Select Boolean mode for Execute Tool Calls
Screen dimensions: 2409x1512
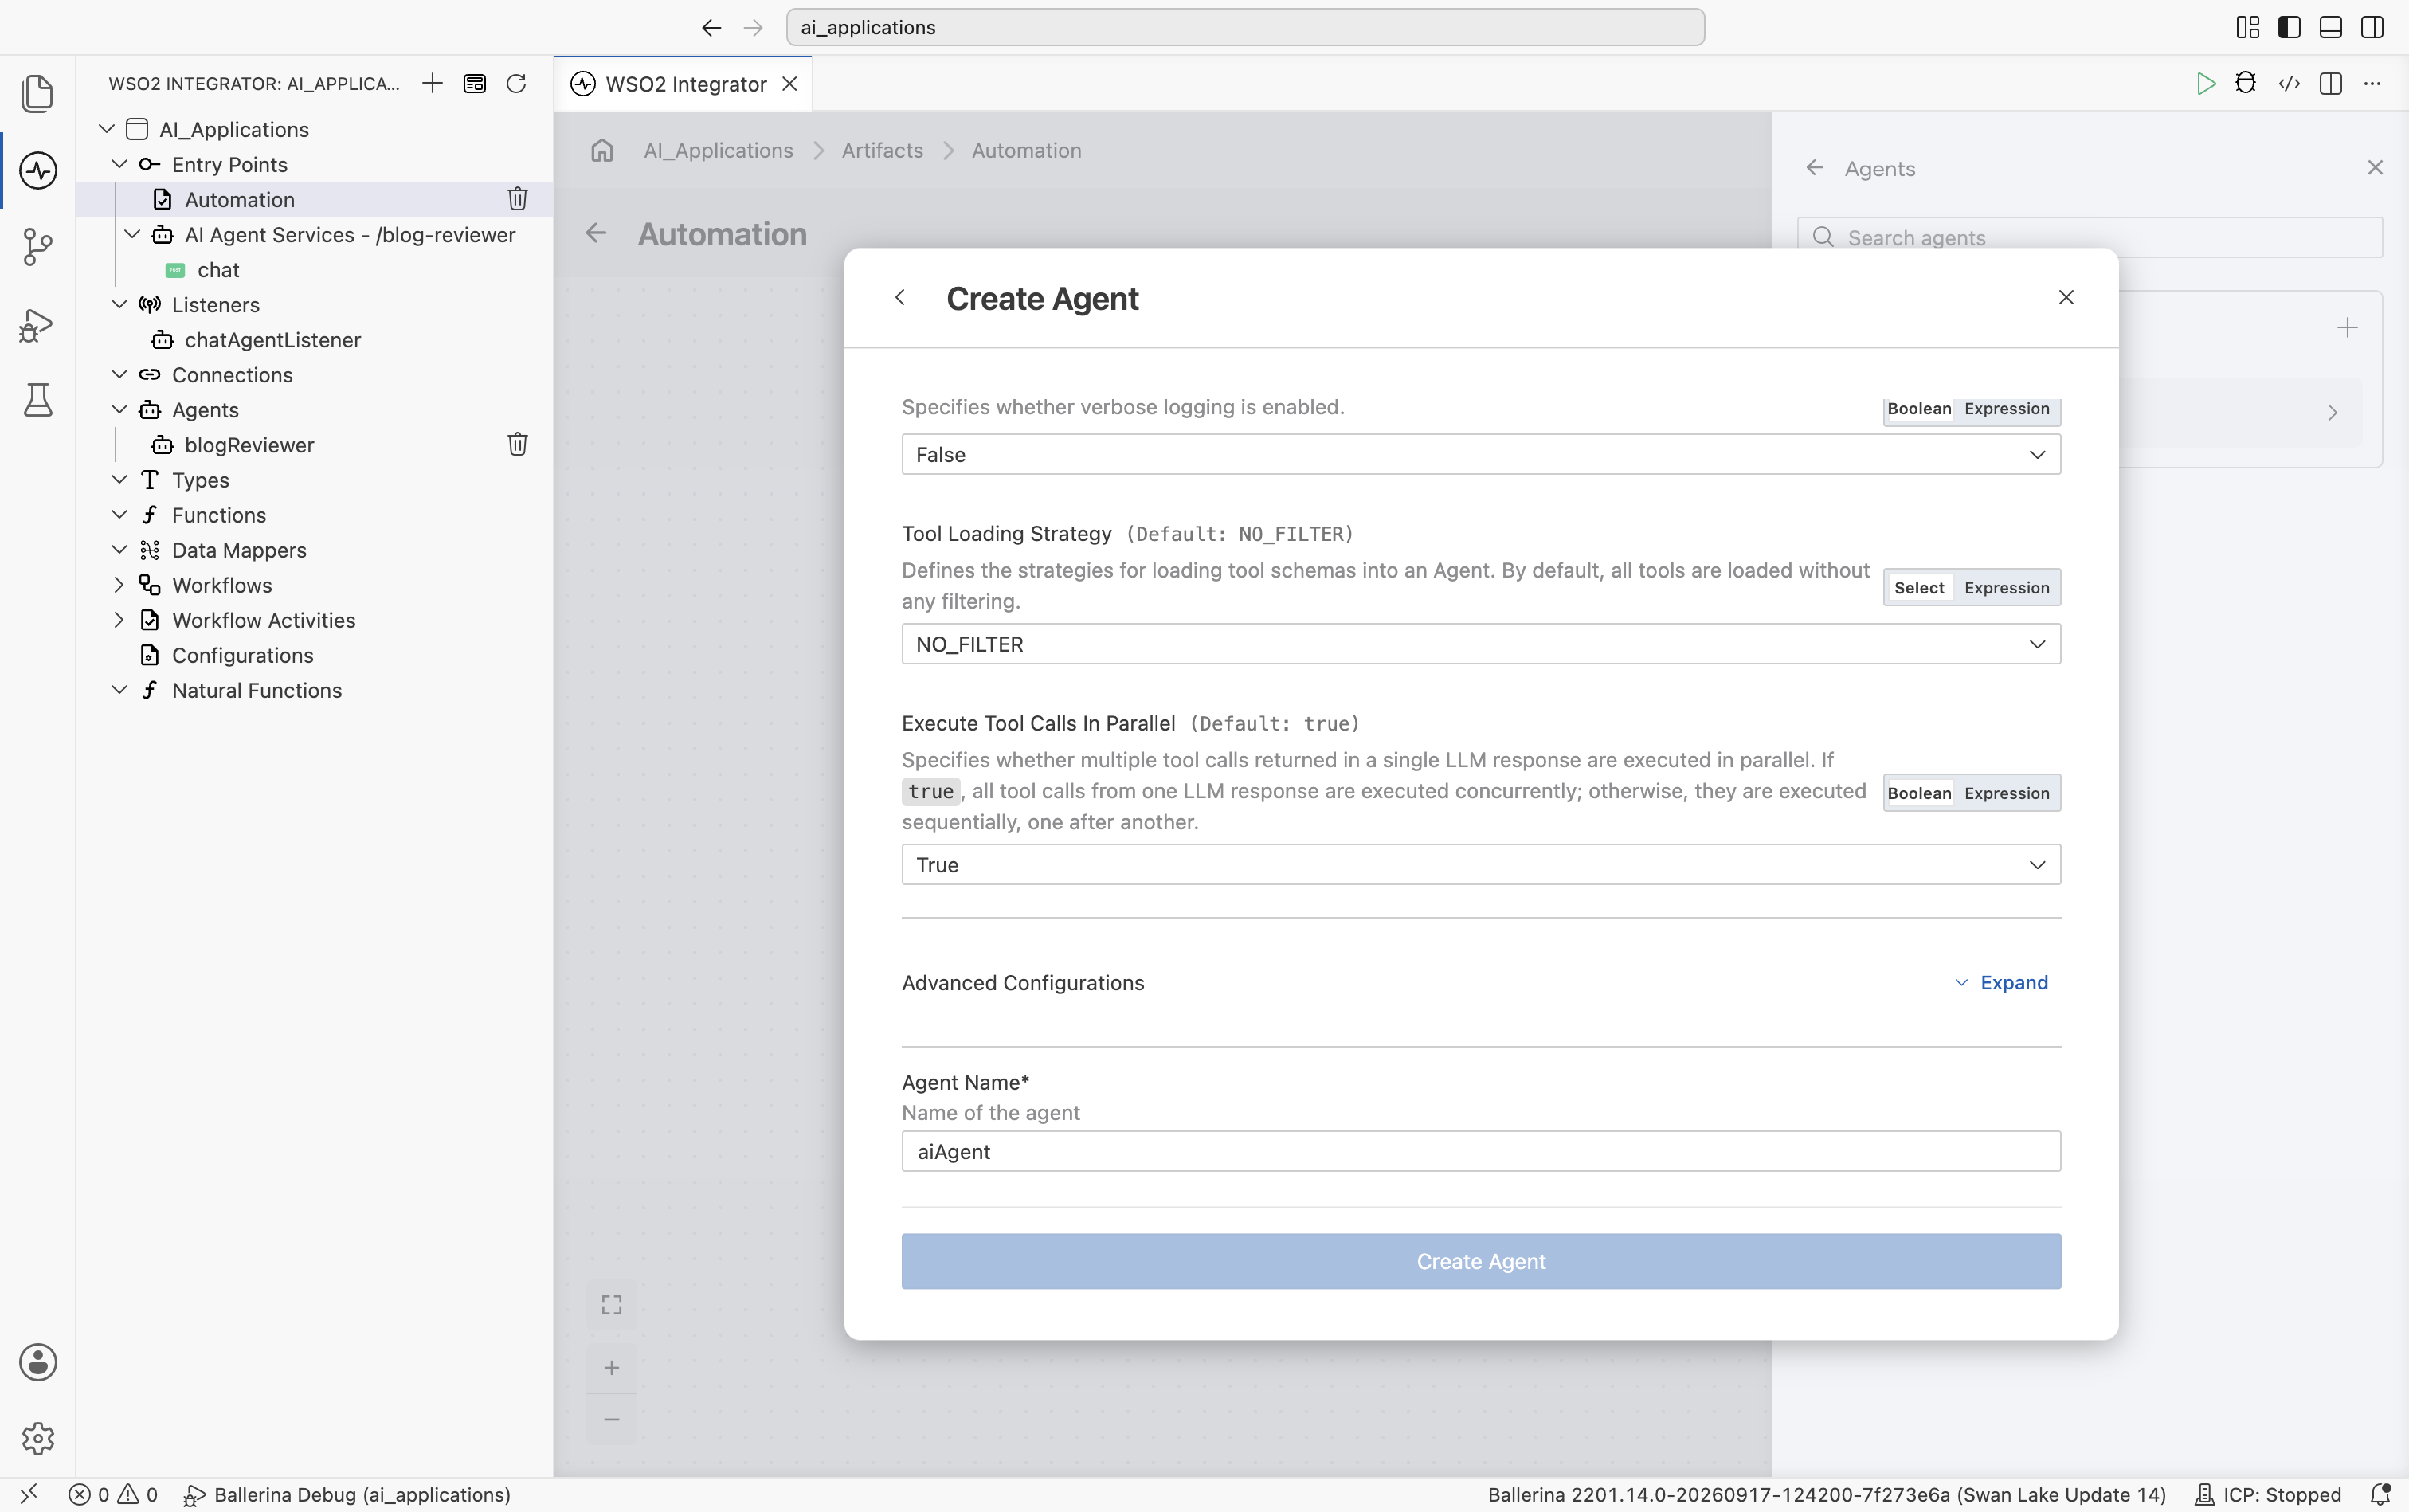[1918, 793]
